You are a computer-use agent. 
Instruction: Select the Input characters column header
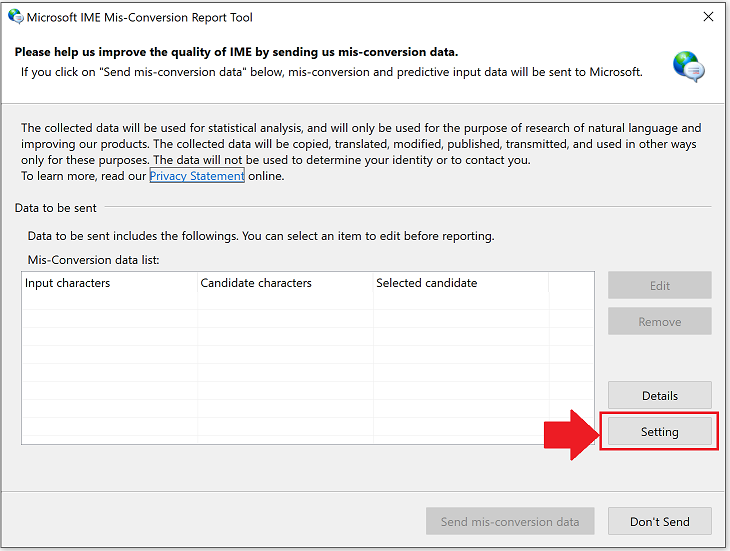tap(110, 283)
